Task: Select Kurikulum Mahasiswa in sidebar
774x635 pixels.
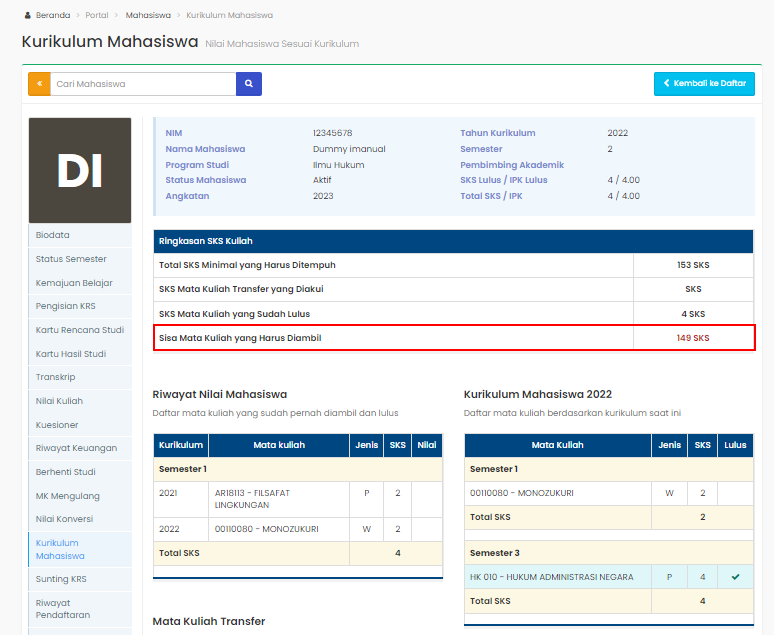Action: [80, 549]
